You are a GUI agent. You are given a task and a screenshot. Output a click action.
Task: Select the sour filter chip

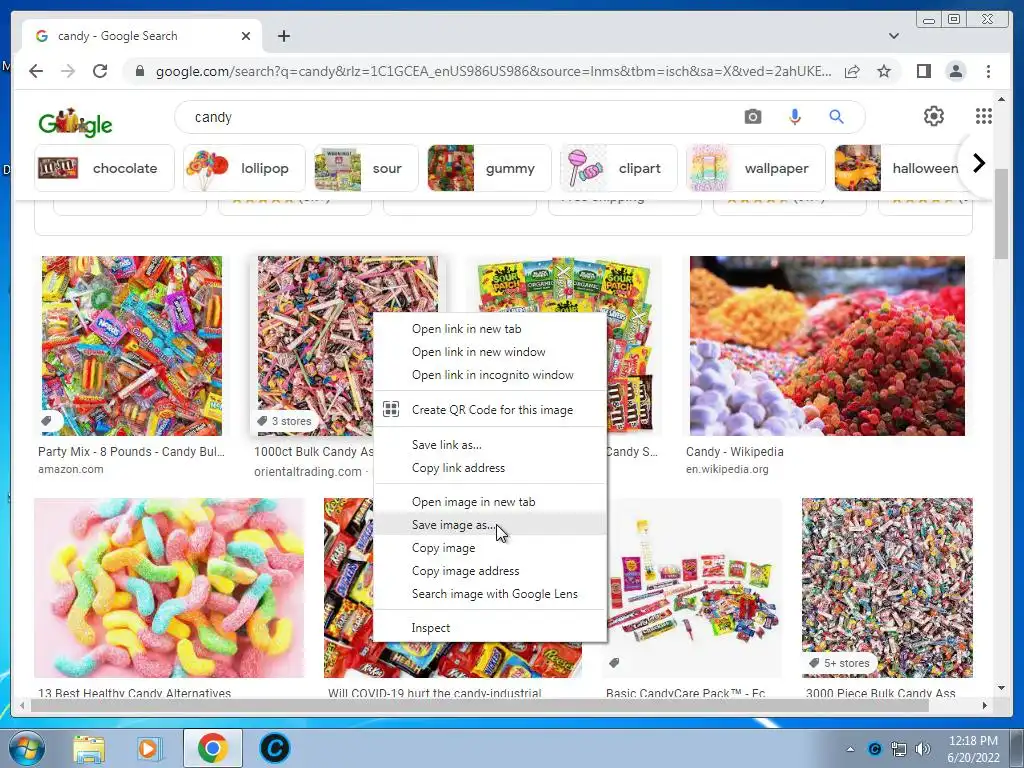coord(366,168)
